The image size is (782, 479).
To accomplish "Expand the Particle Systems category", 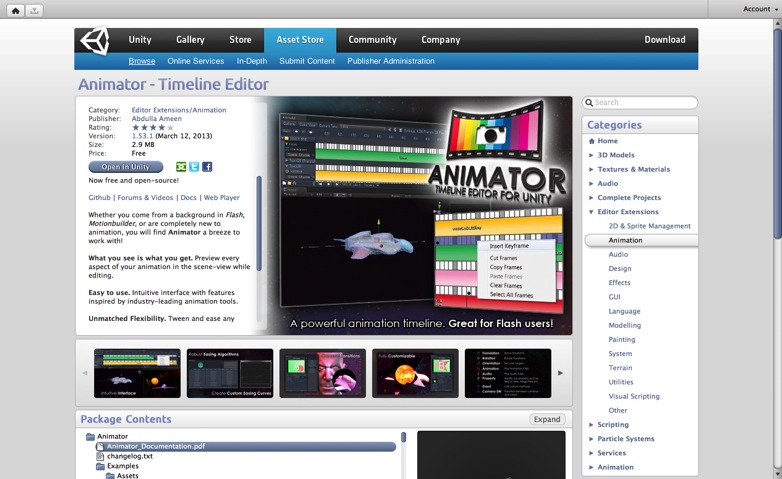I will pyautogui.click(x=591, y=439).
